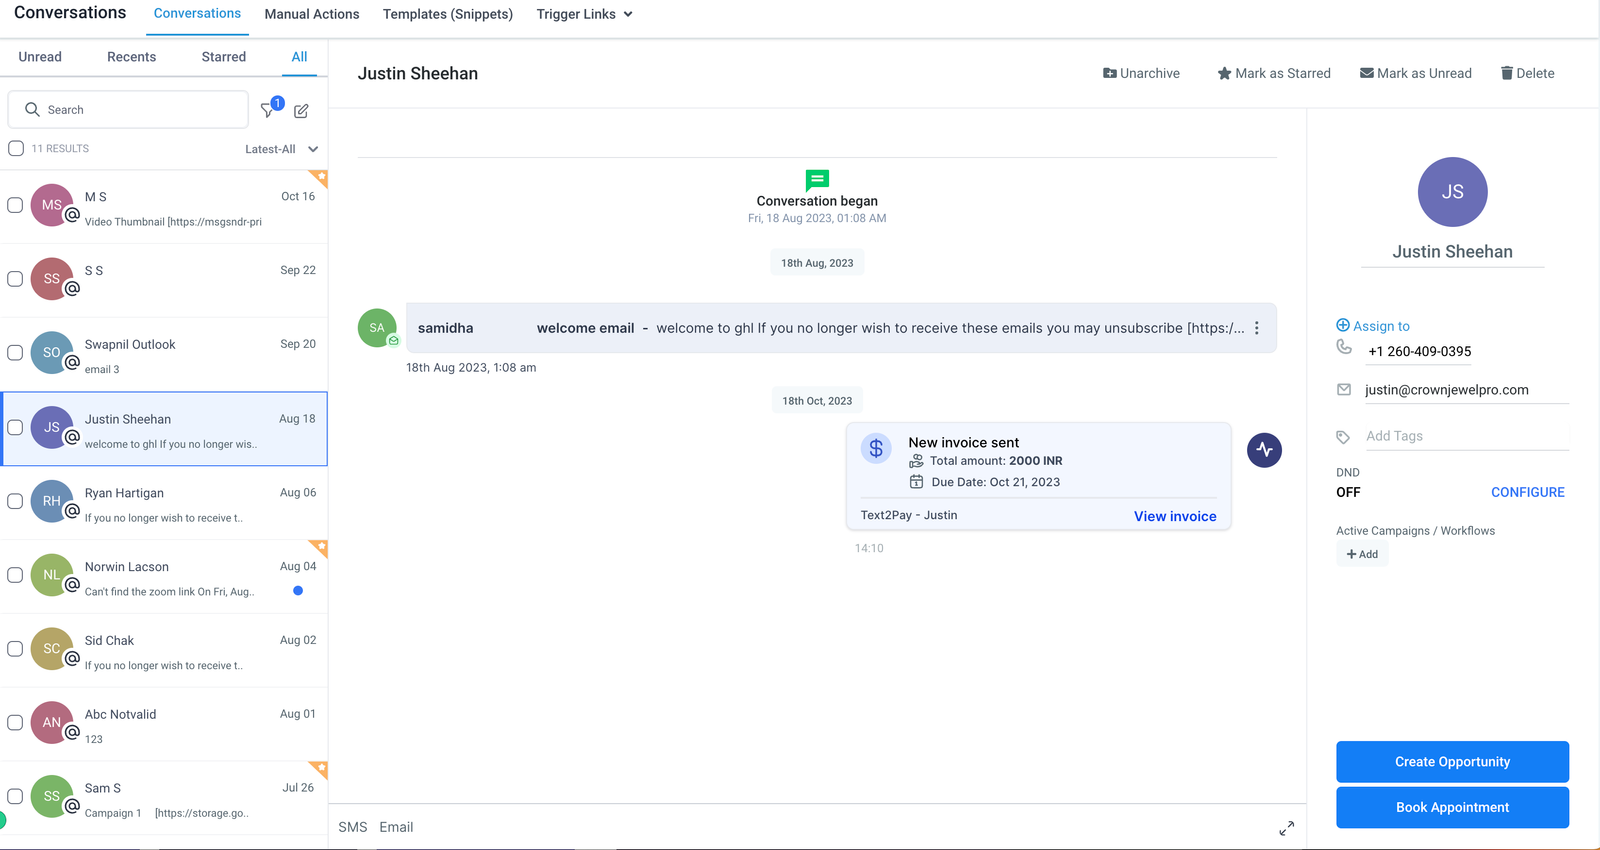This screenshot has width=1600, height=850.
Task: Unarchive the Justin Sheehan conversation
Action: pyautogui.click(x=1141, y=73)
